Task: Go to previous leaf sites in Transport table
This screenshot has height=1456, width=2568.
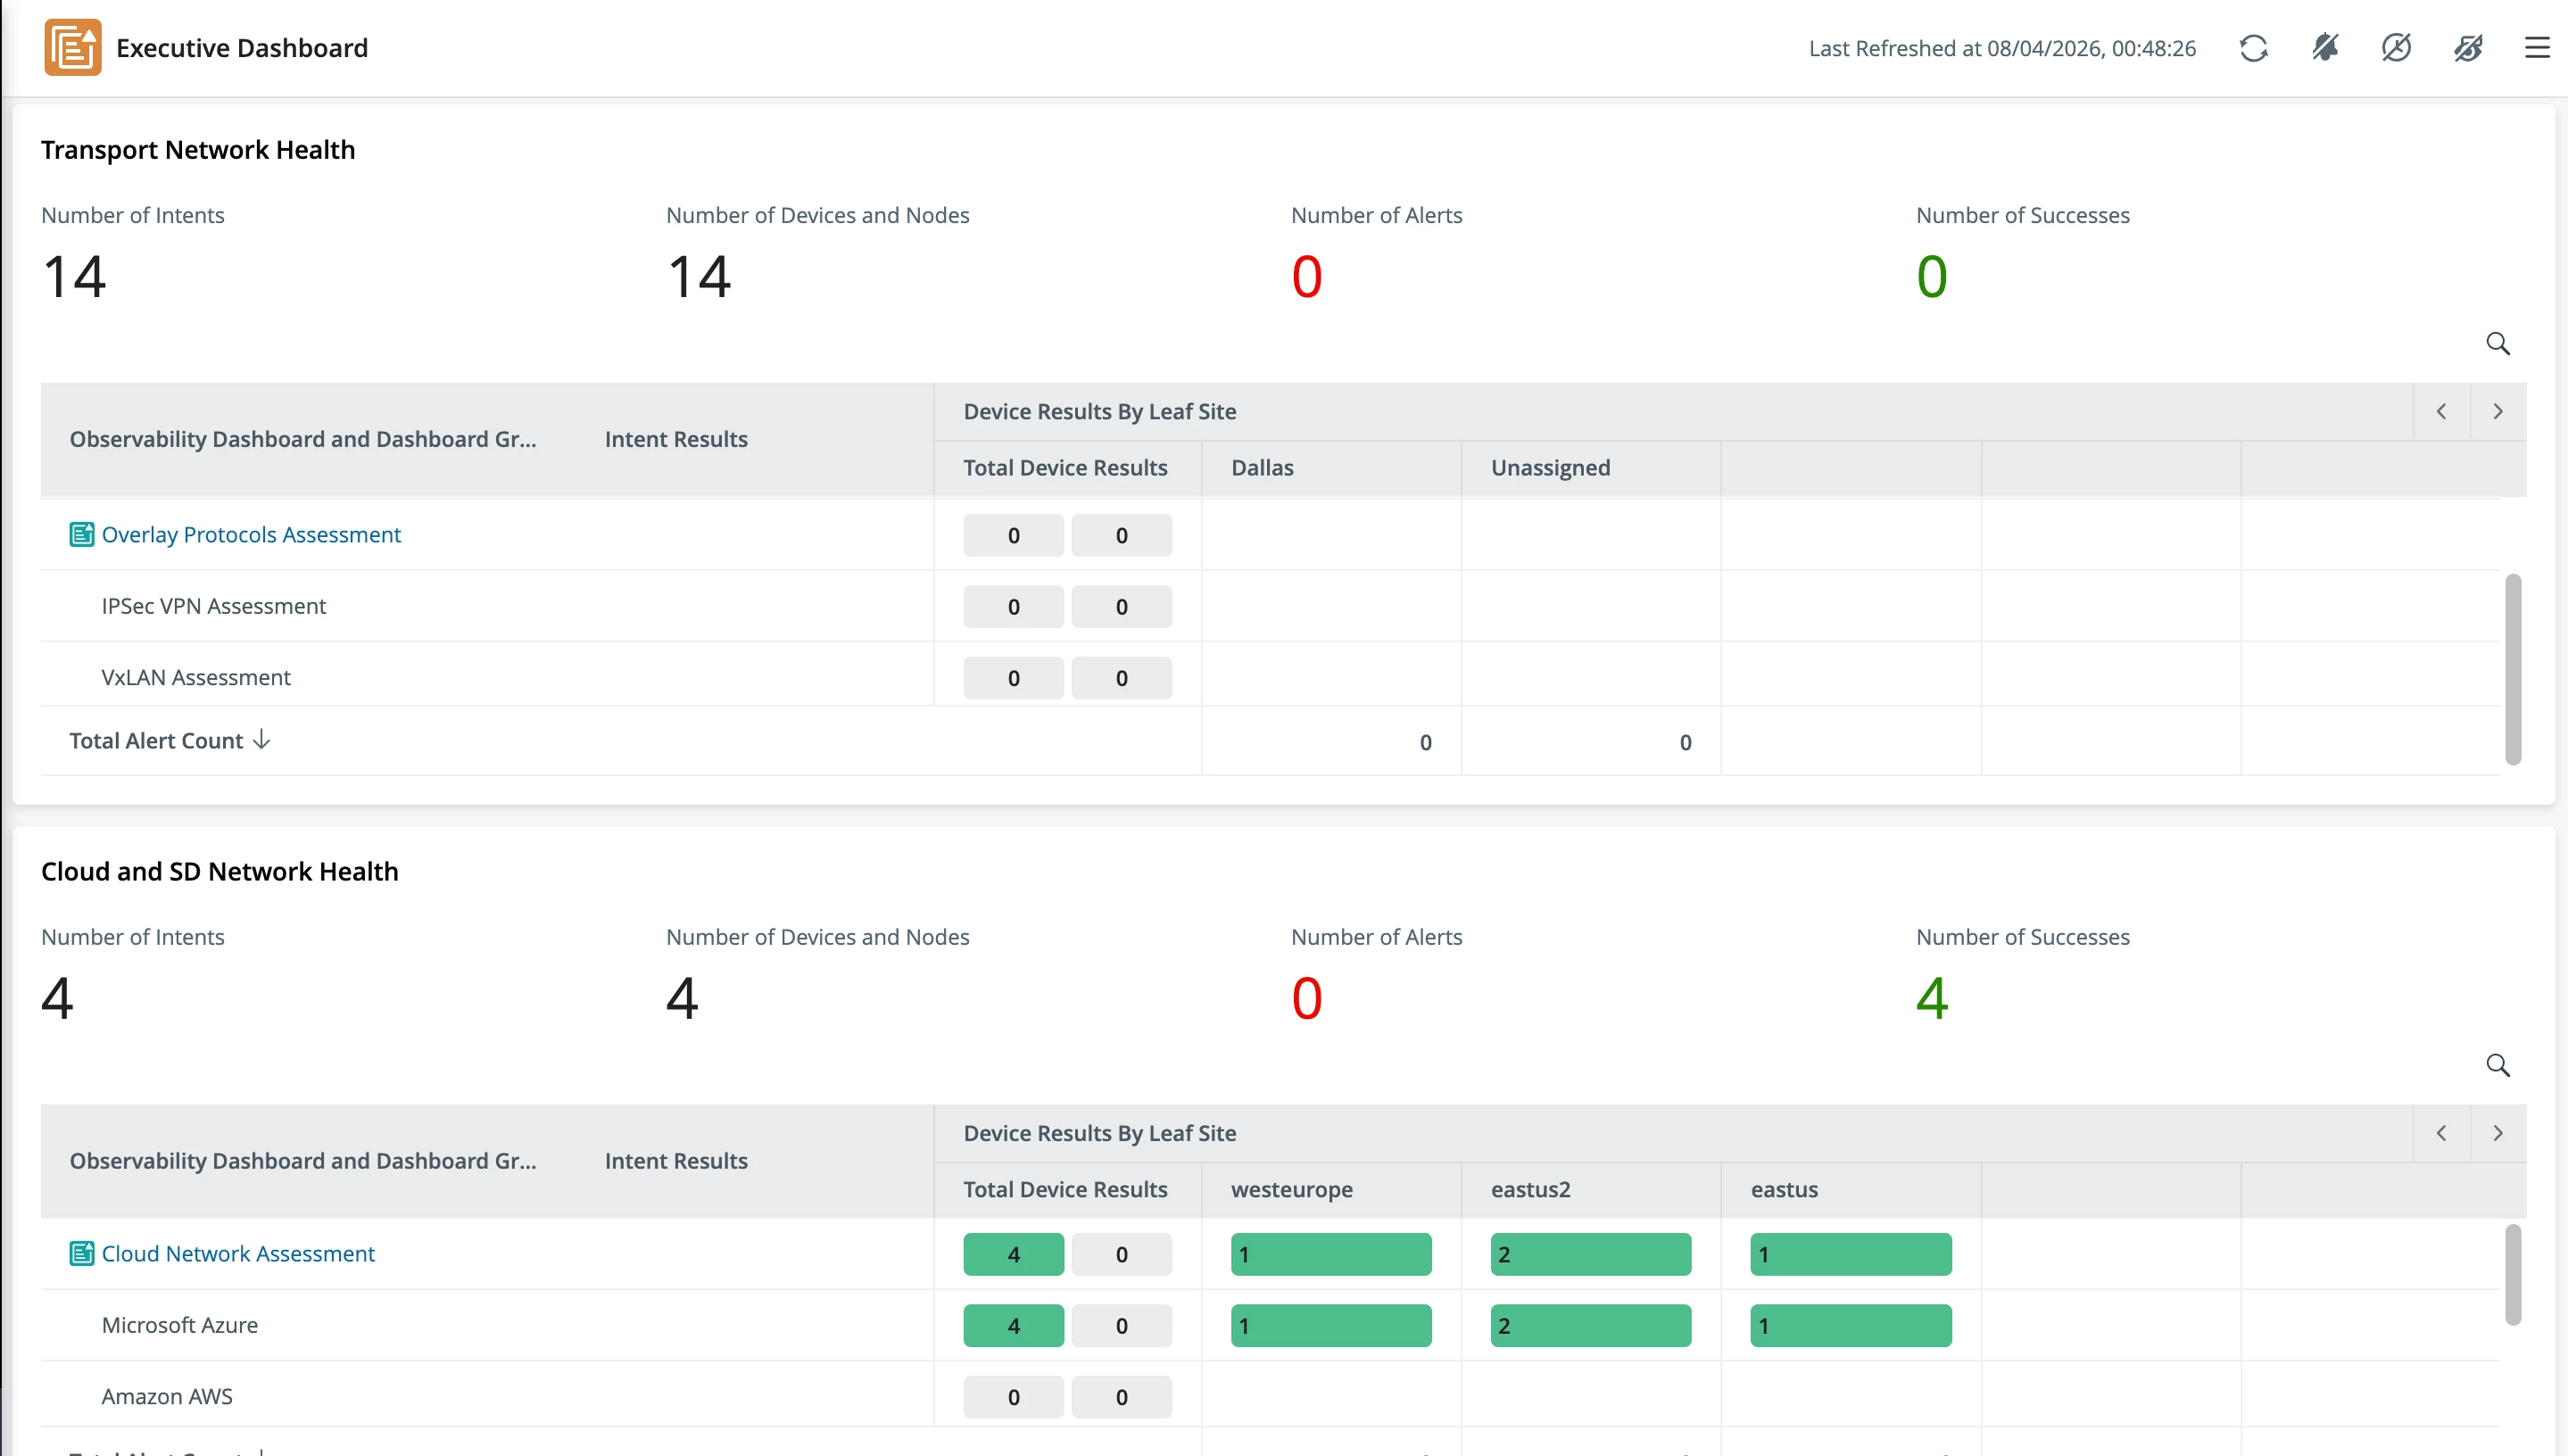Action: pos(2441,411)
